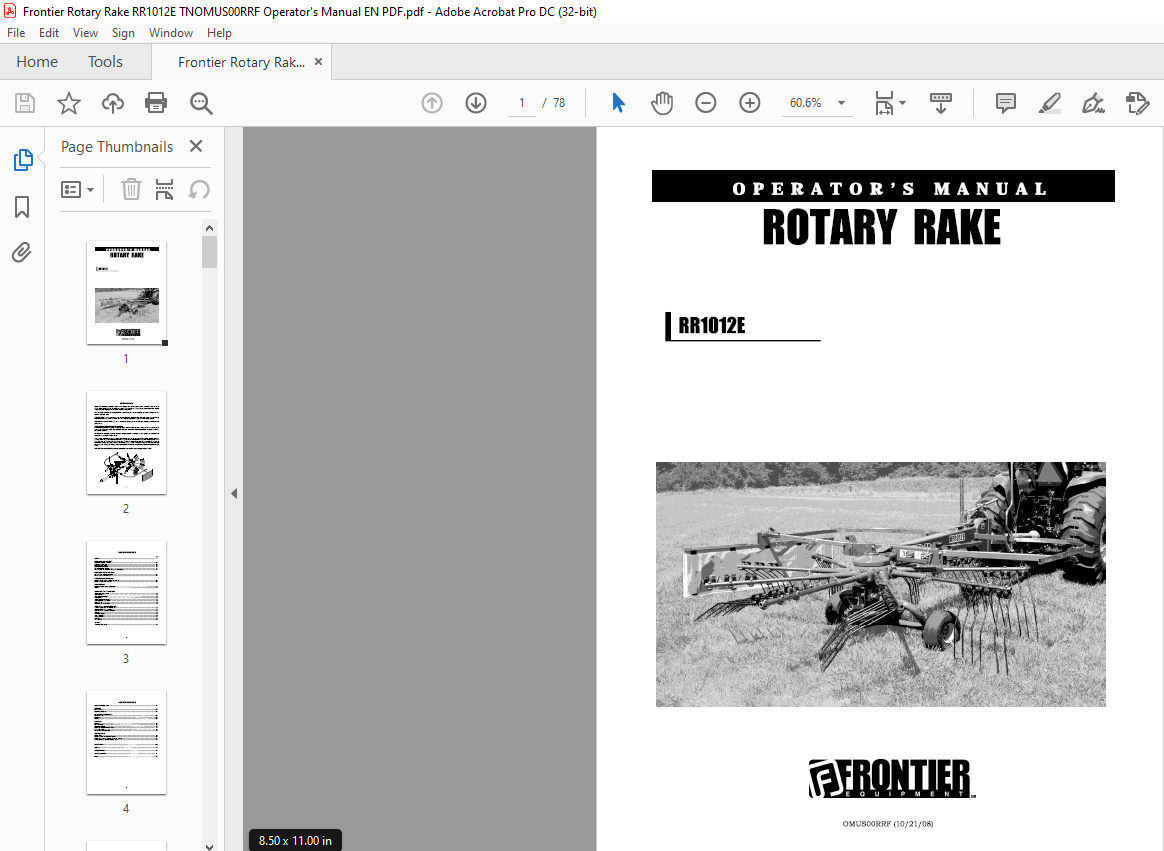Click the fit page width icon

pos(884,103)
